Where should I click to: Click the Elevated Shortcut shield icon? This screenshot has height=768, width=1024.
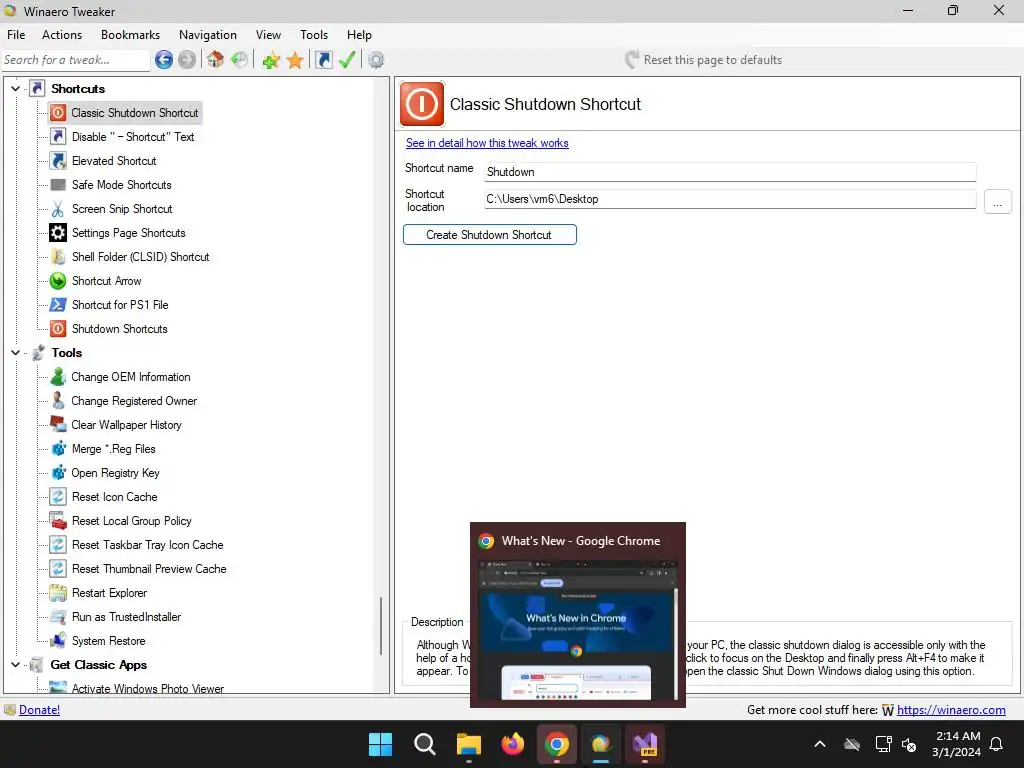click(58, 161)
